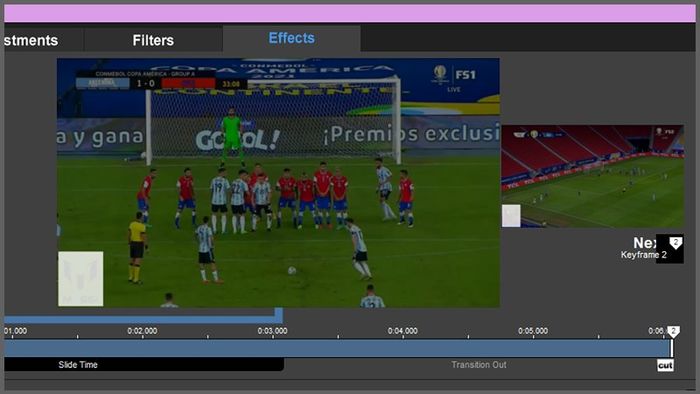Click the playhead handle above the ruler
The height and width of the screenshot is (394, 700).
(279, 315)
